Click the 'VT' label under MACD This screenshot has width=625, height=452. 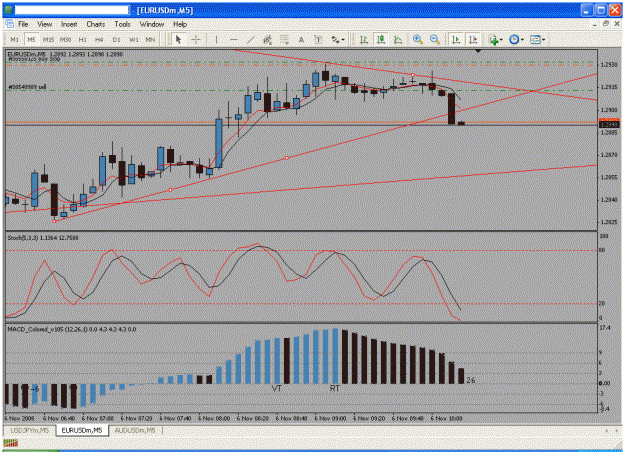pyautogui.click(x=277, y=388)
